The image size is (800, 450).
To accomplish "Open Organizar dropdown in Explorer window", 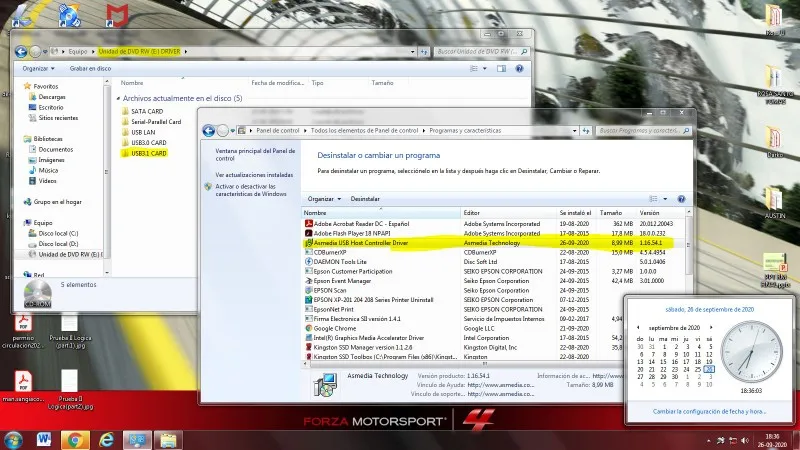I will point(38,68).
